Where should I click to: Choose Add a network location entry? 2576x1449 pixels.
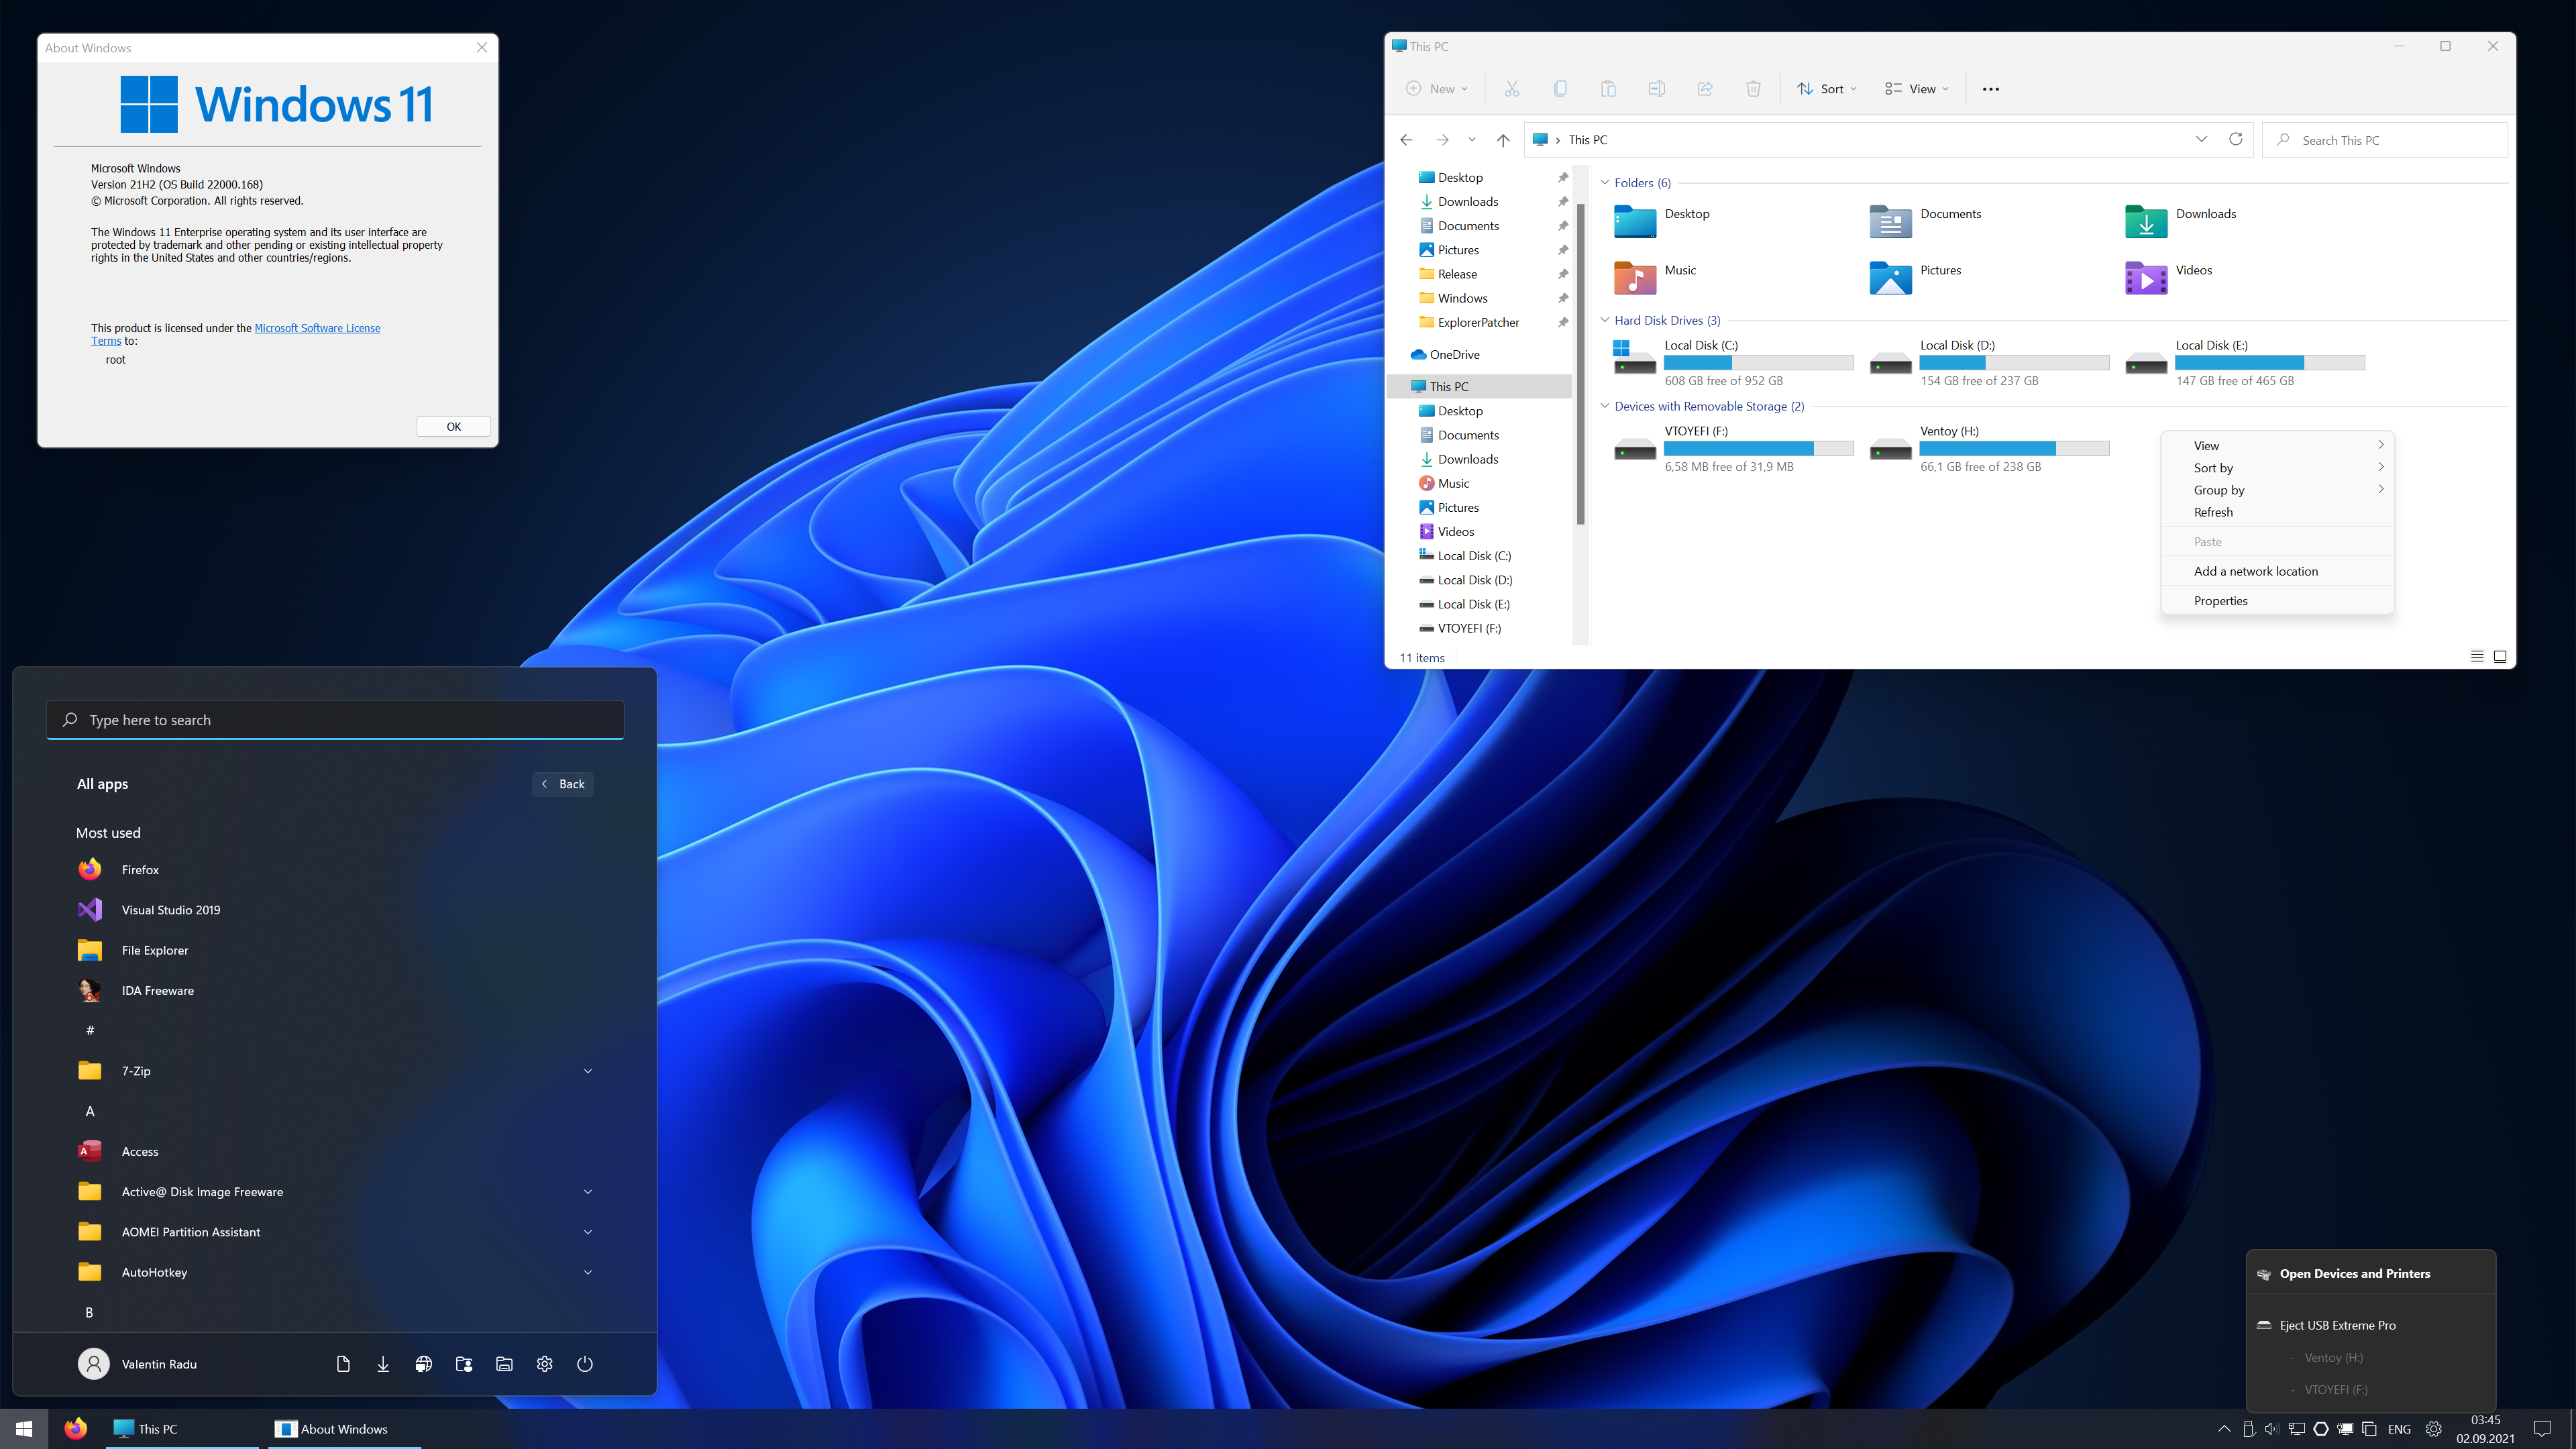(x=2255, y=571)
